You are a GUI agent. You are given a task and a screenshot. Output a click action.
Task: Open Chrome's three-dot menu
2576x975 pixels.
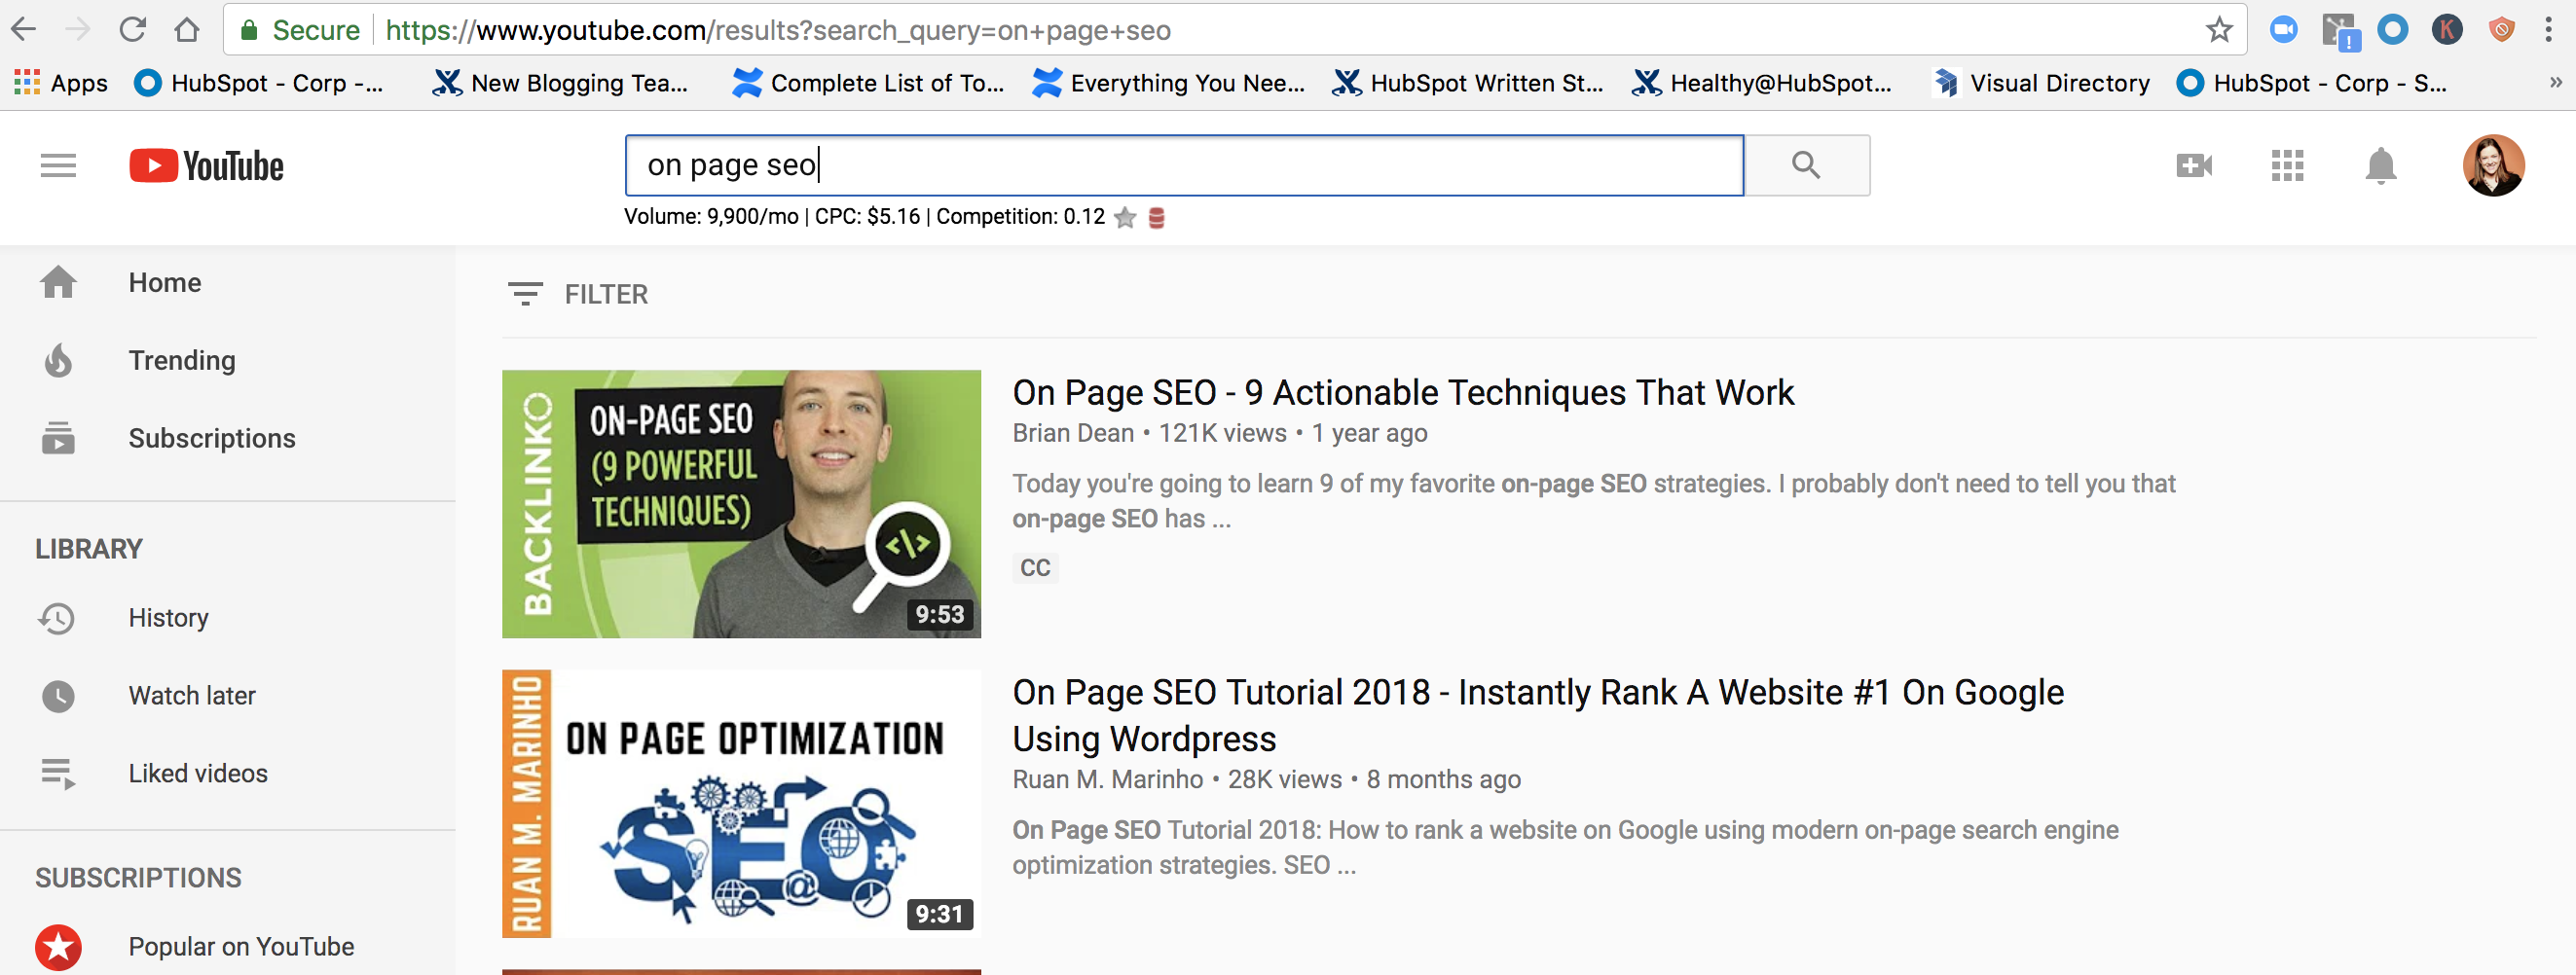pos(2548,30)
